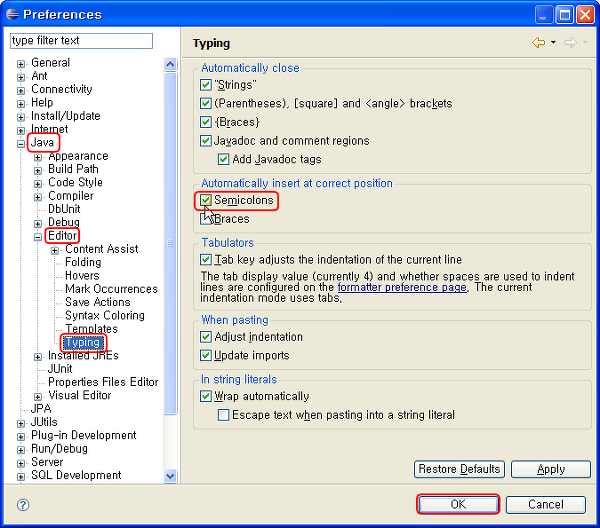Image resolution: width=600 pixels, height=528 pixels.
Task: Expand the Visual Editor tree node
Action: (x=38, y=397)
